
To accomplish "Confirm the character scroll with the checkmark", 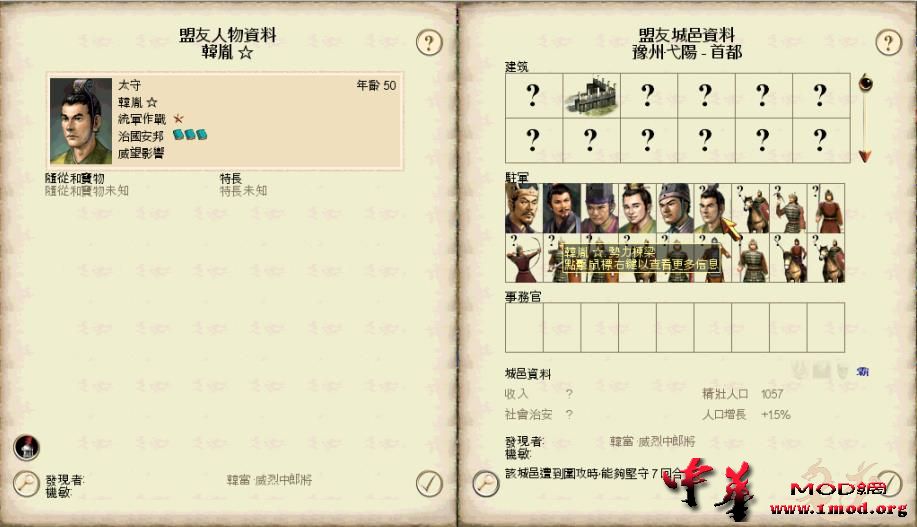I will tap(429, 484).
